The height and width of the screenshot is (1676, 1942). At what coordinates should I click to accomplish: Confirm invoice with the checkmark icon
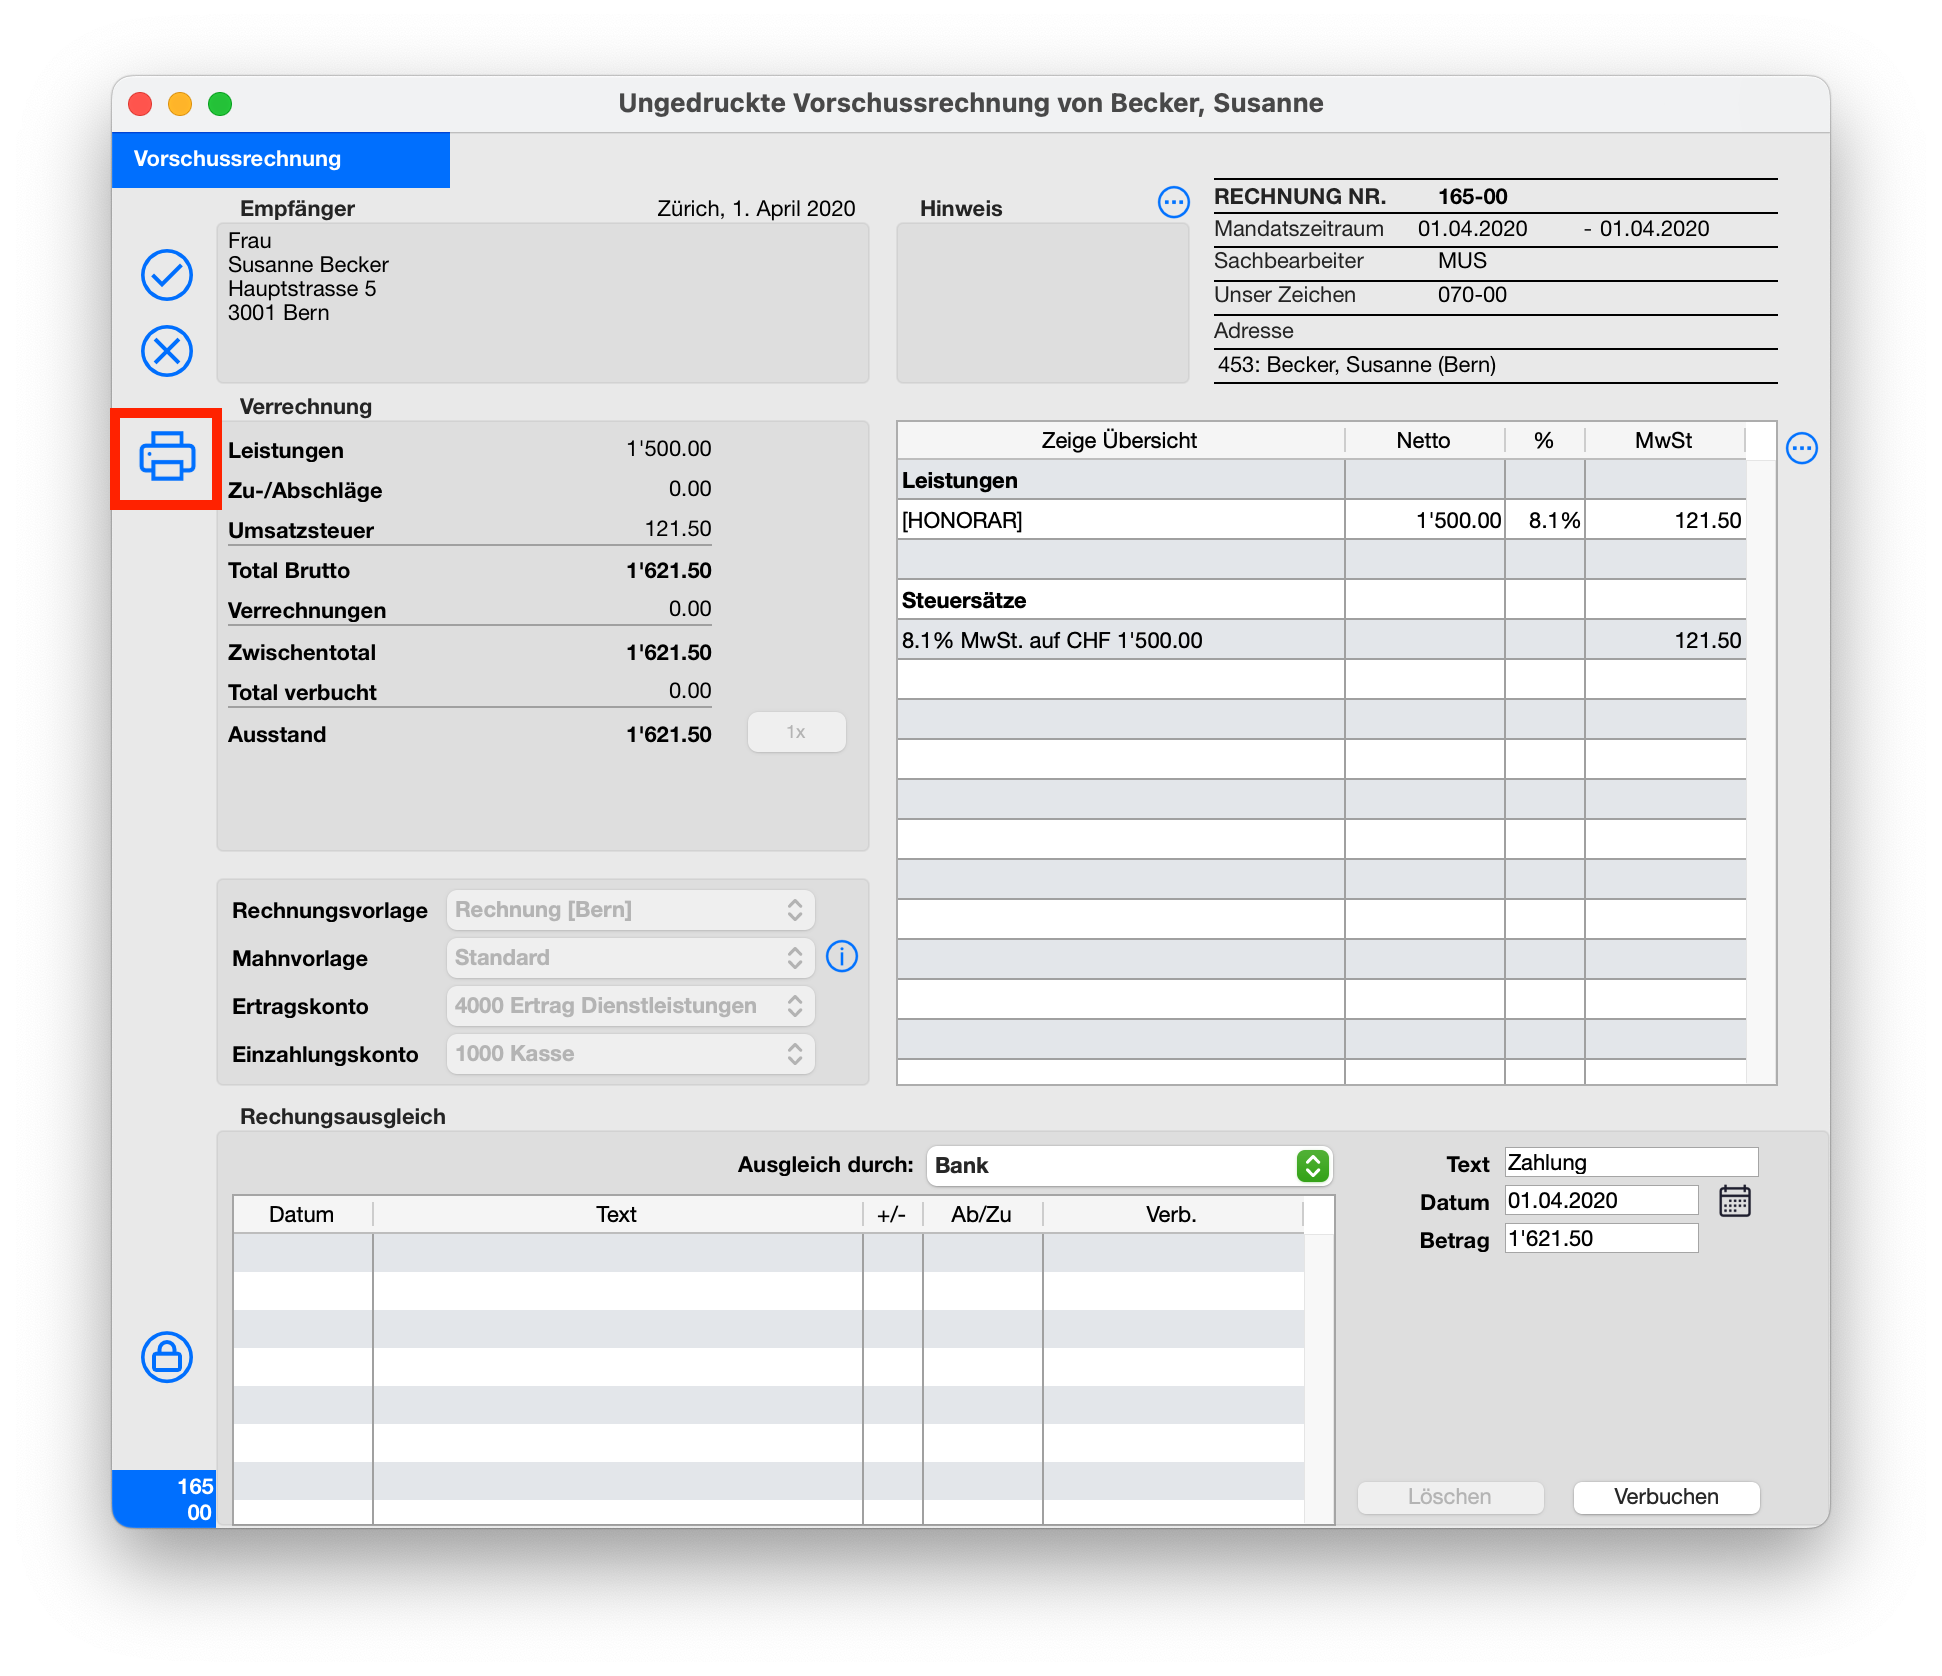click(x=167, y=275)
